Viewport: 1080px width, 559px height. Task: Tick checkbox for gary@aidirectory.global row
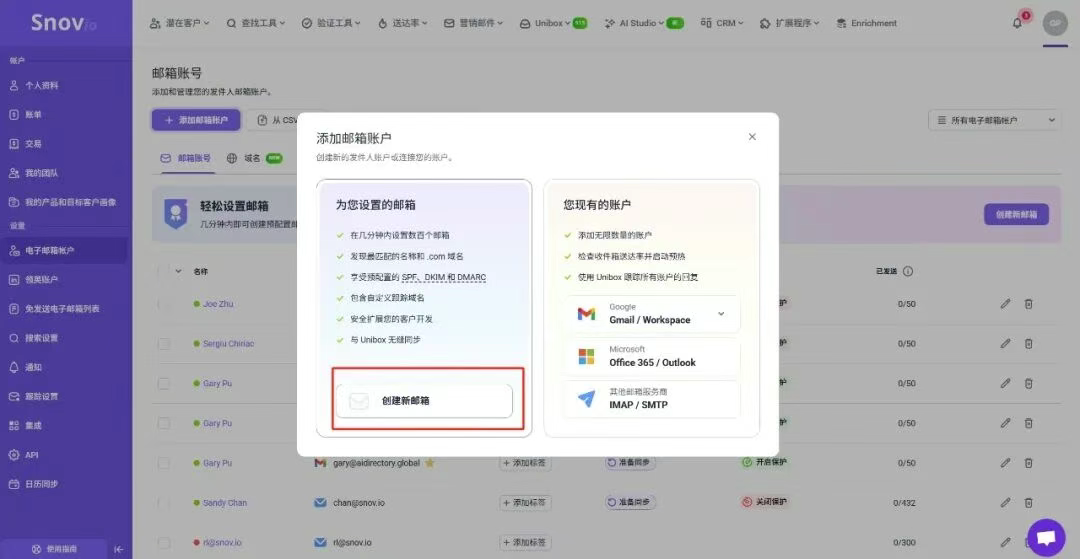click(x=164, y=463)
